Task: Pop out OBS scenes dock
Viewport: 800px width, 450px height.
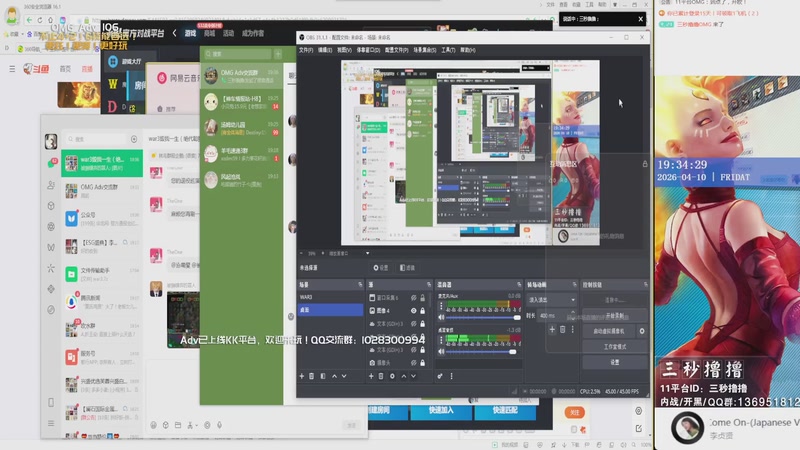Action: click(x=360, y=285)
